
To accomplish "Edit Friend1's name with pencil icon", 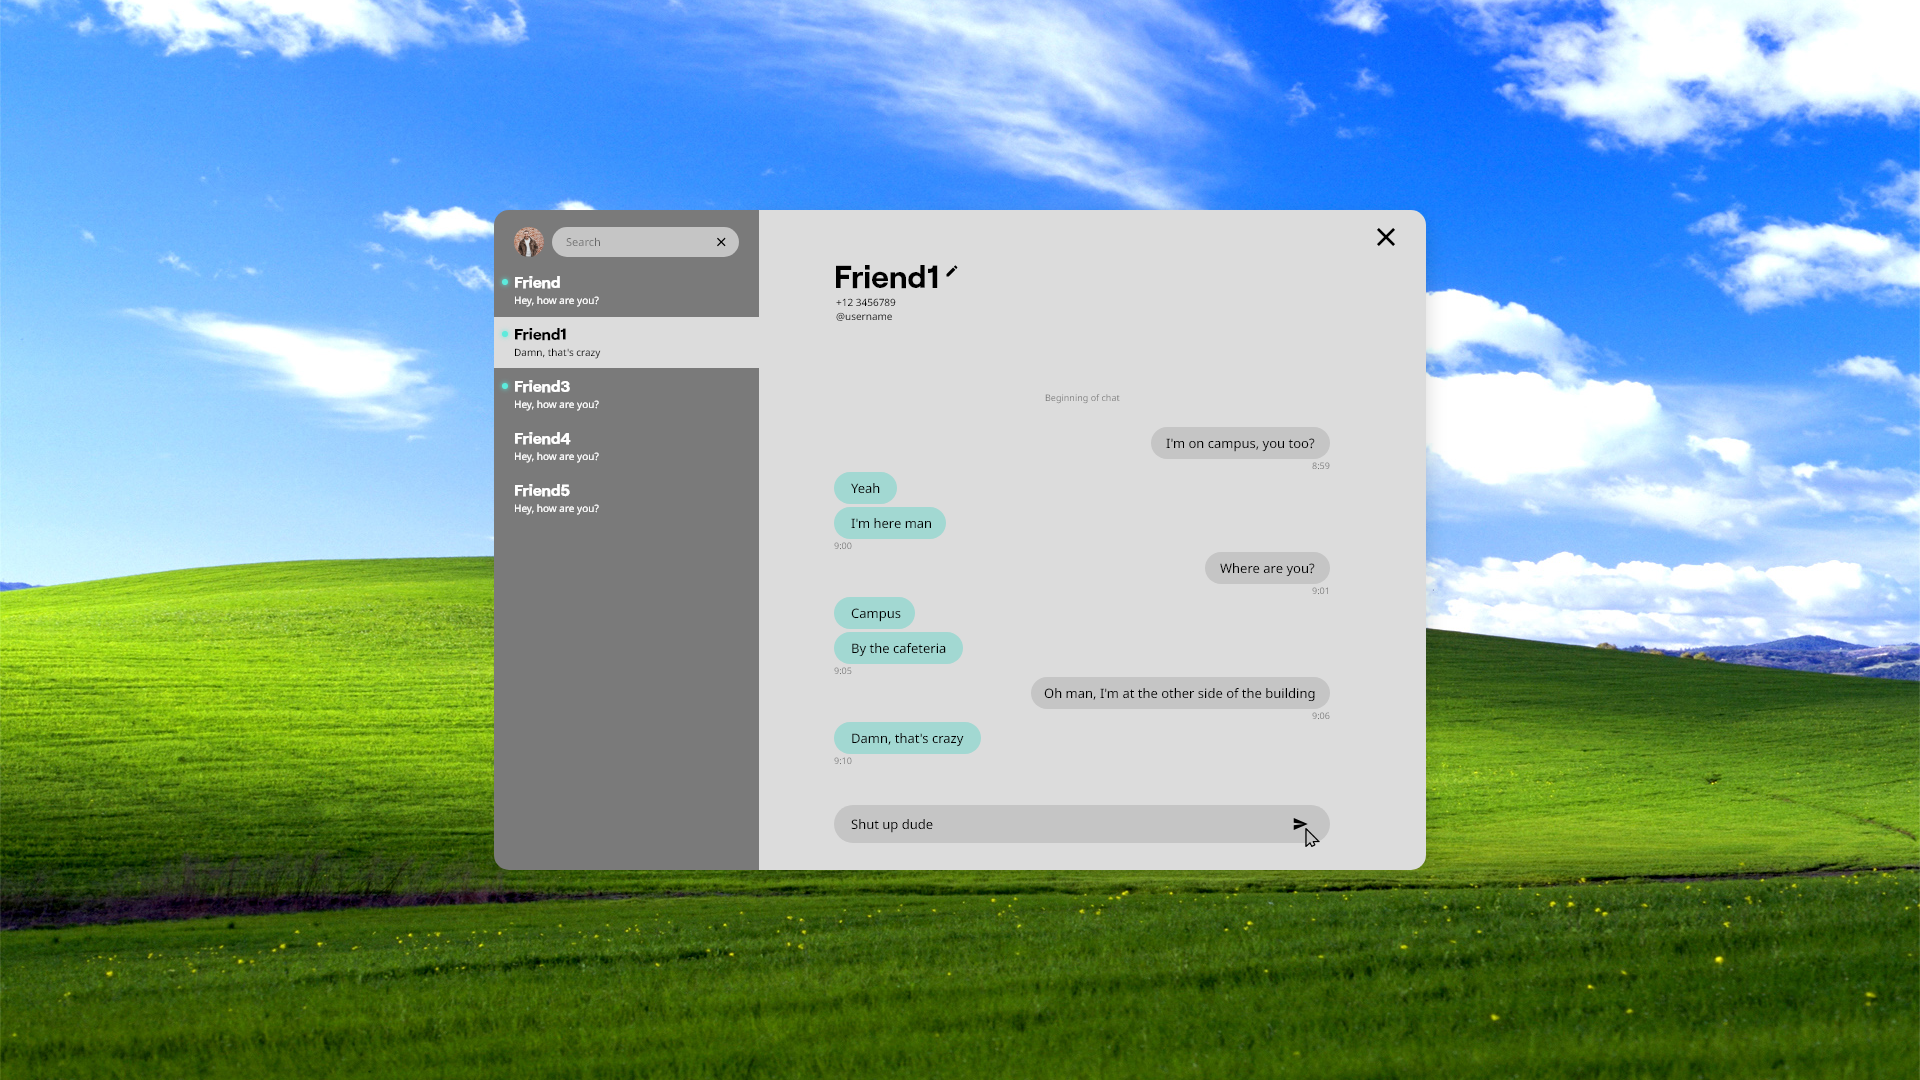I will tap(952, 271).
